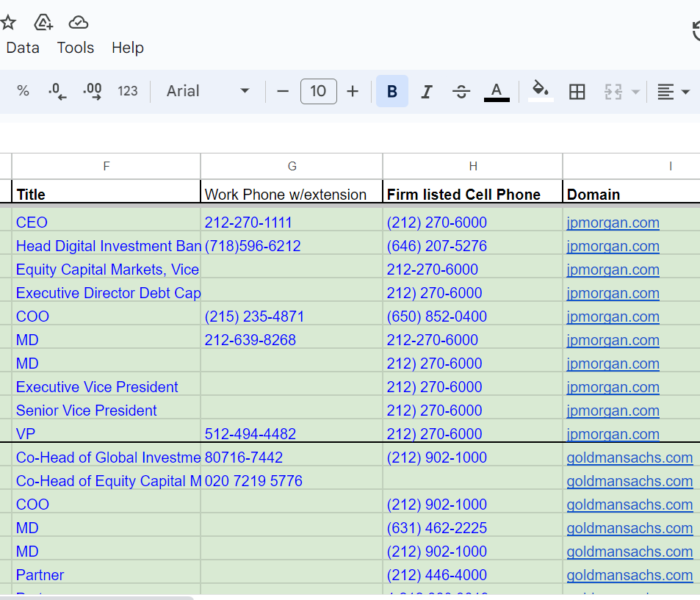This screenshot has width=700, height=600.
Task: Open goldmansachs.com link in Partner row
Action: click(x=629, y=575)
